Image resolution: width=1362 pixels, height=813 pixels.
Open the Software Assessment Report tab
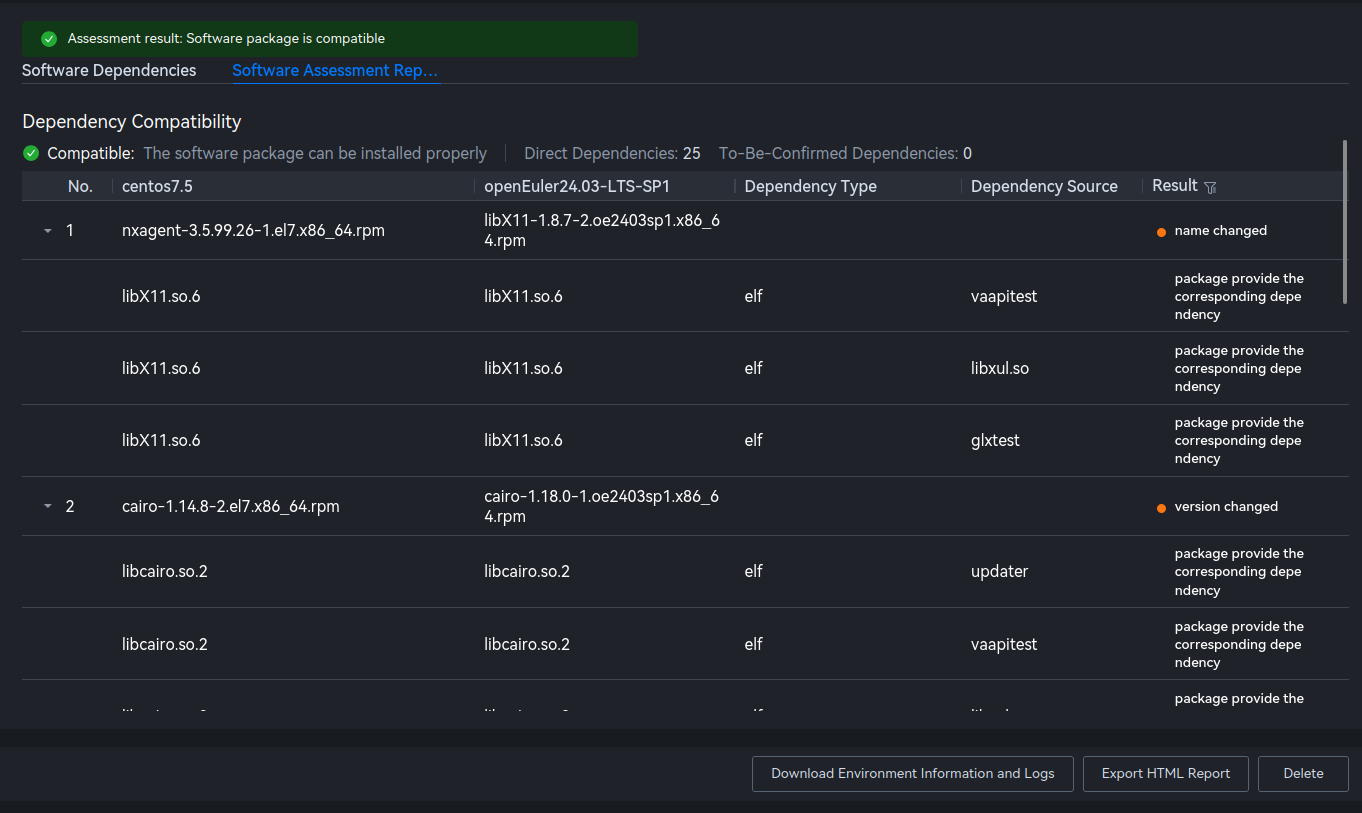334,70
